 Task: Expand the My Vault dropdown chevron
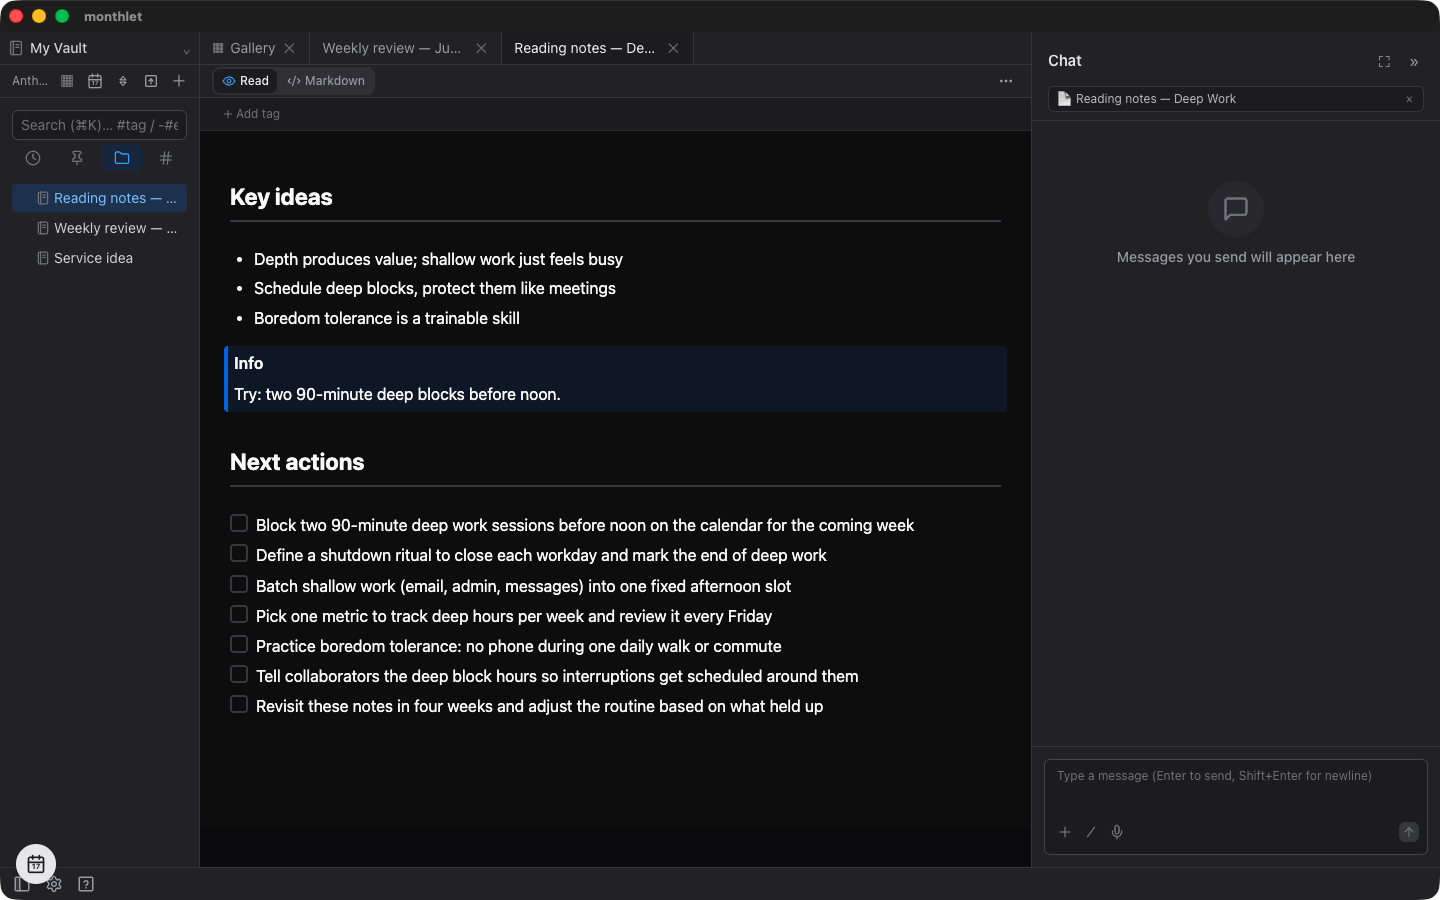(186, 51)
